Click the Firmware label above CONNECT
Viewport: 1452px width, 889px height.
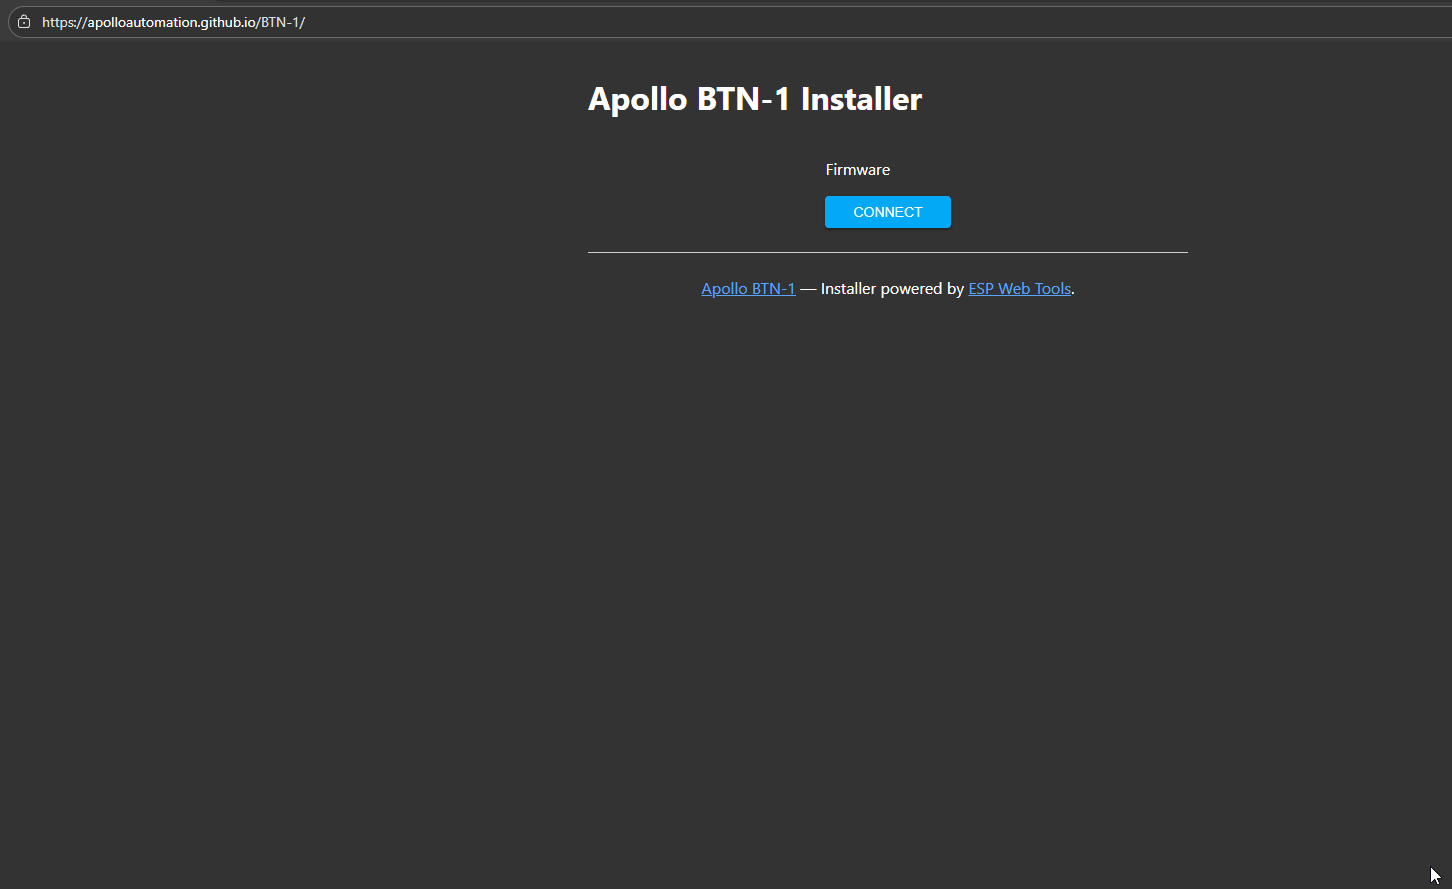point(857,170)
